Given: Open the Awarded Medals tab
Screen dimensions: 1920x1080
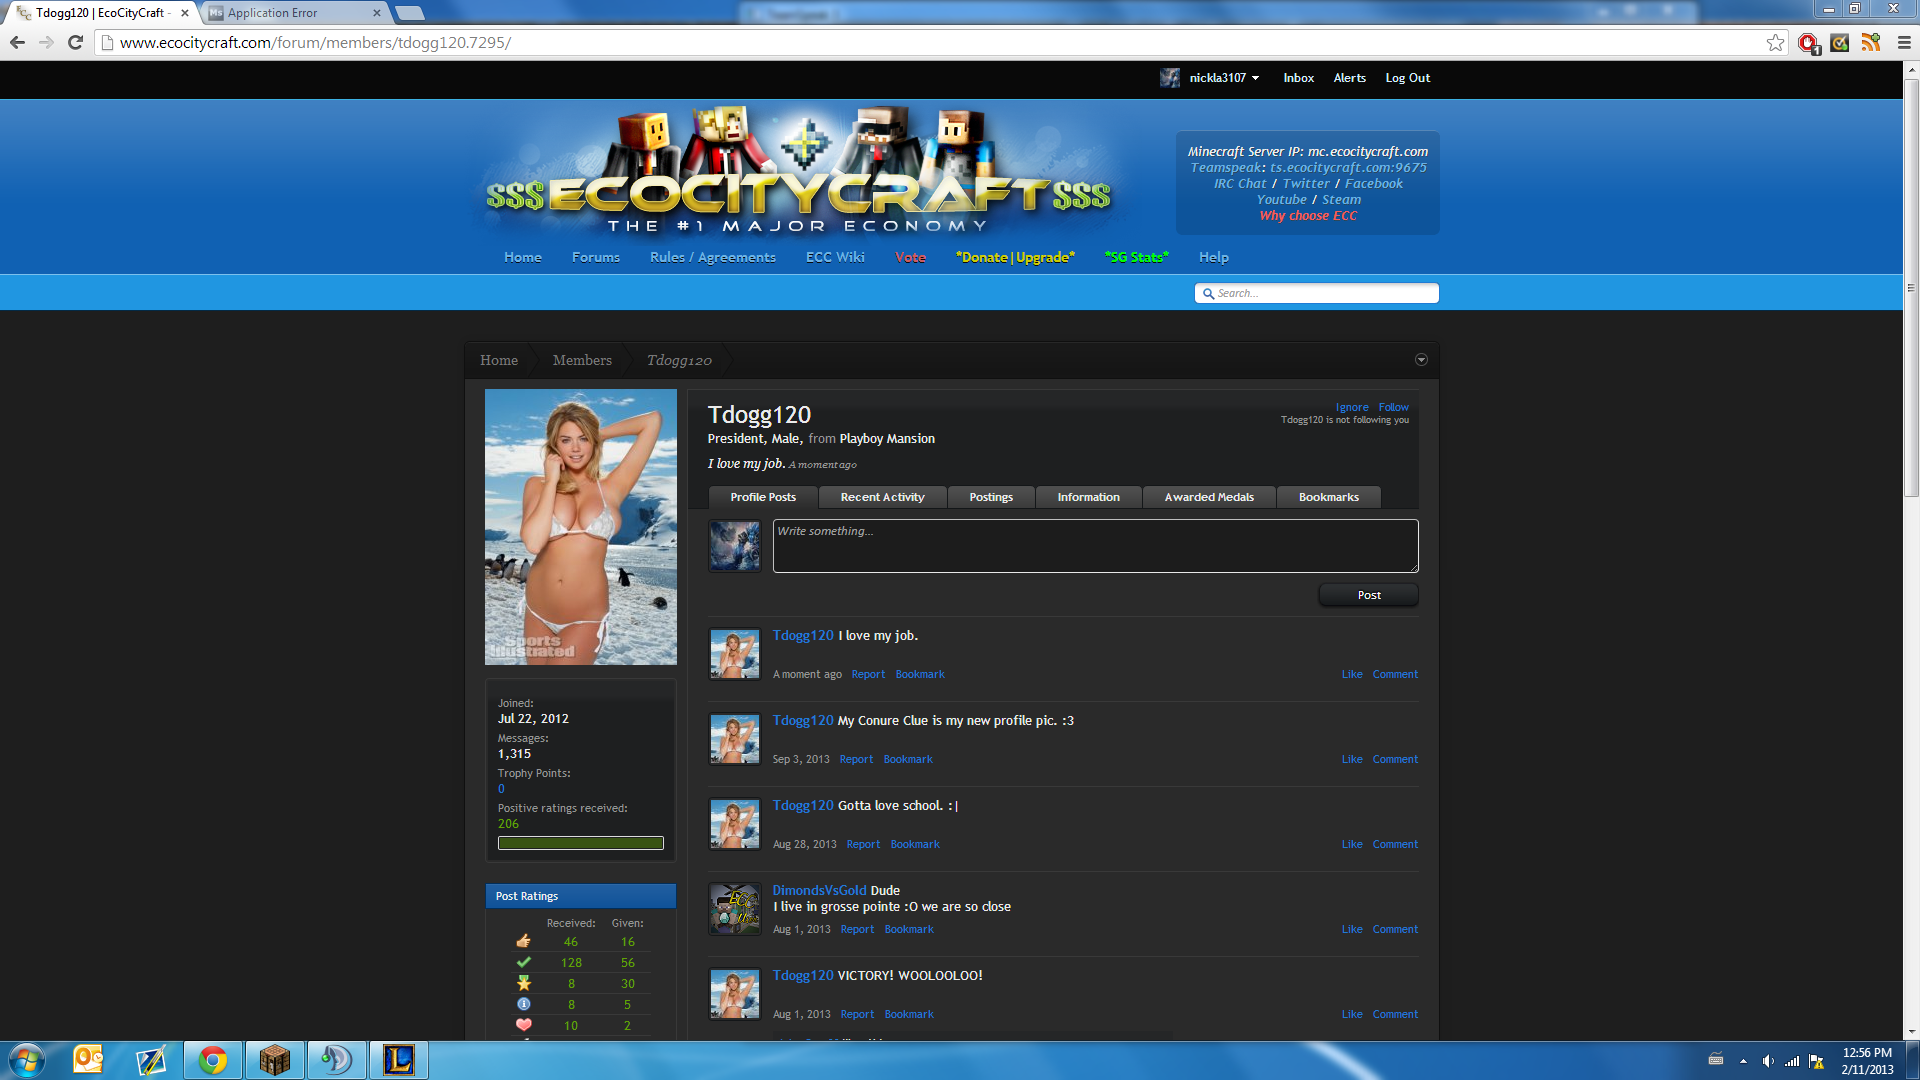Looking at the screenshot, I should click(1208, 497).
